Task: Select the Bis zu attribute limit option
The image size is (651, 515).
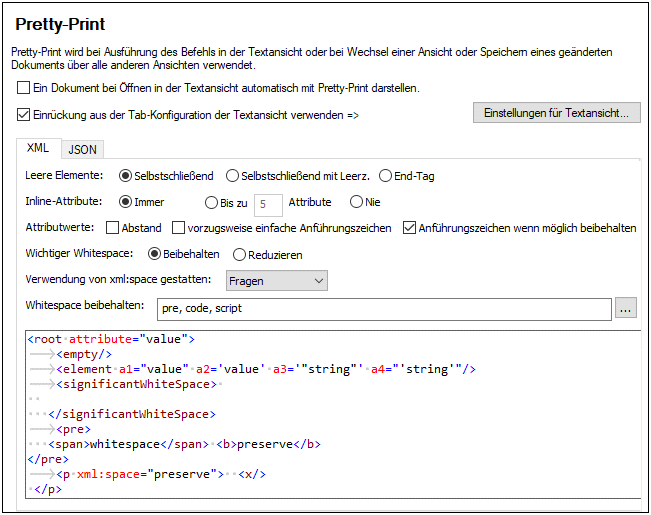Action: 211,203
